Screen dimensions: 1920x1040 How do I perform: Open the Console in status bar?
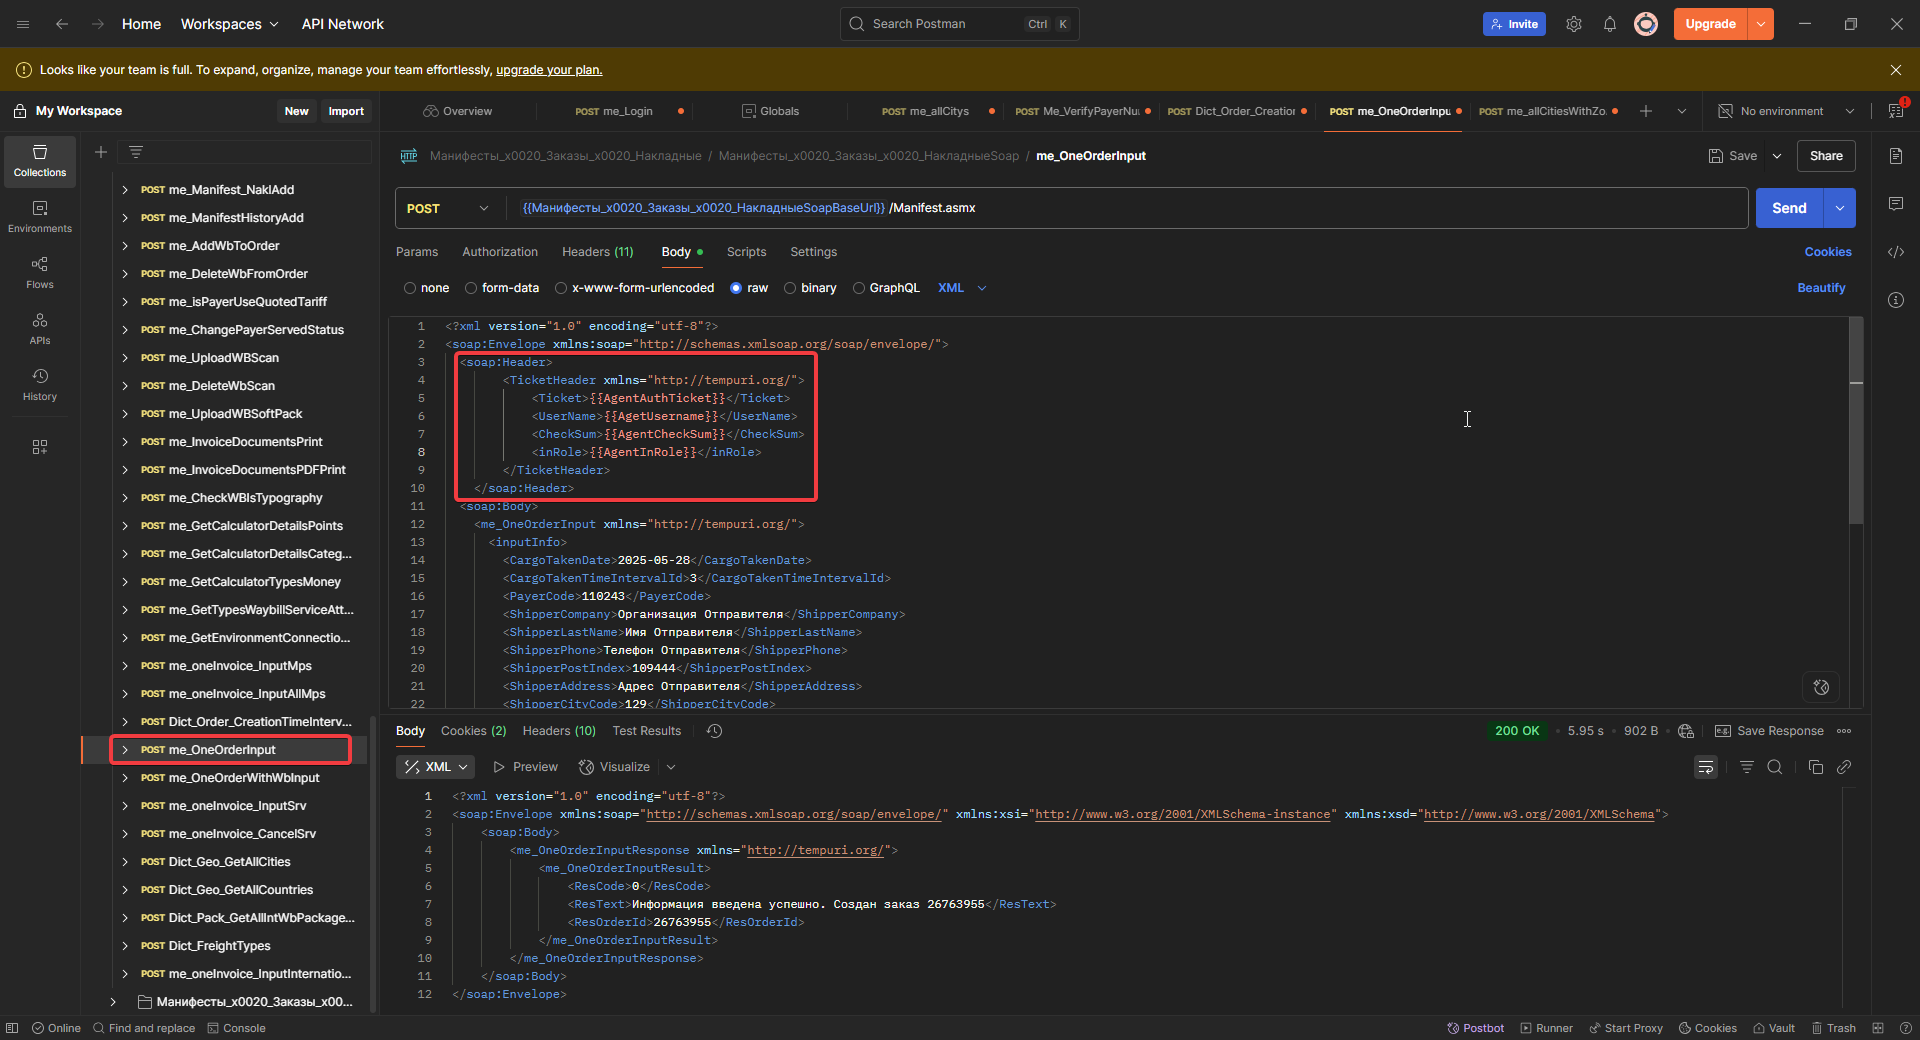[236, 1028]
